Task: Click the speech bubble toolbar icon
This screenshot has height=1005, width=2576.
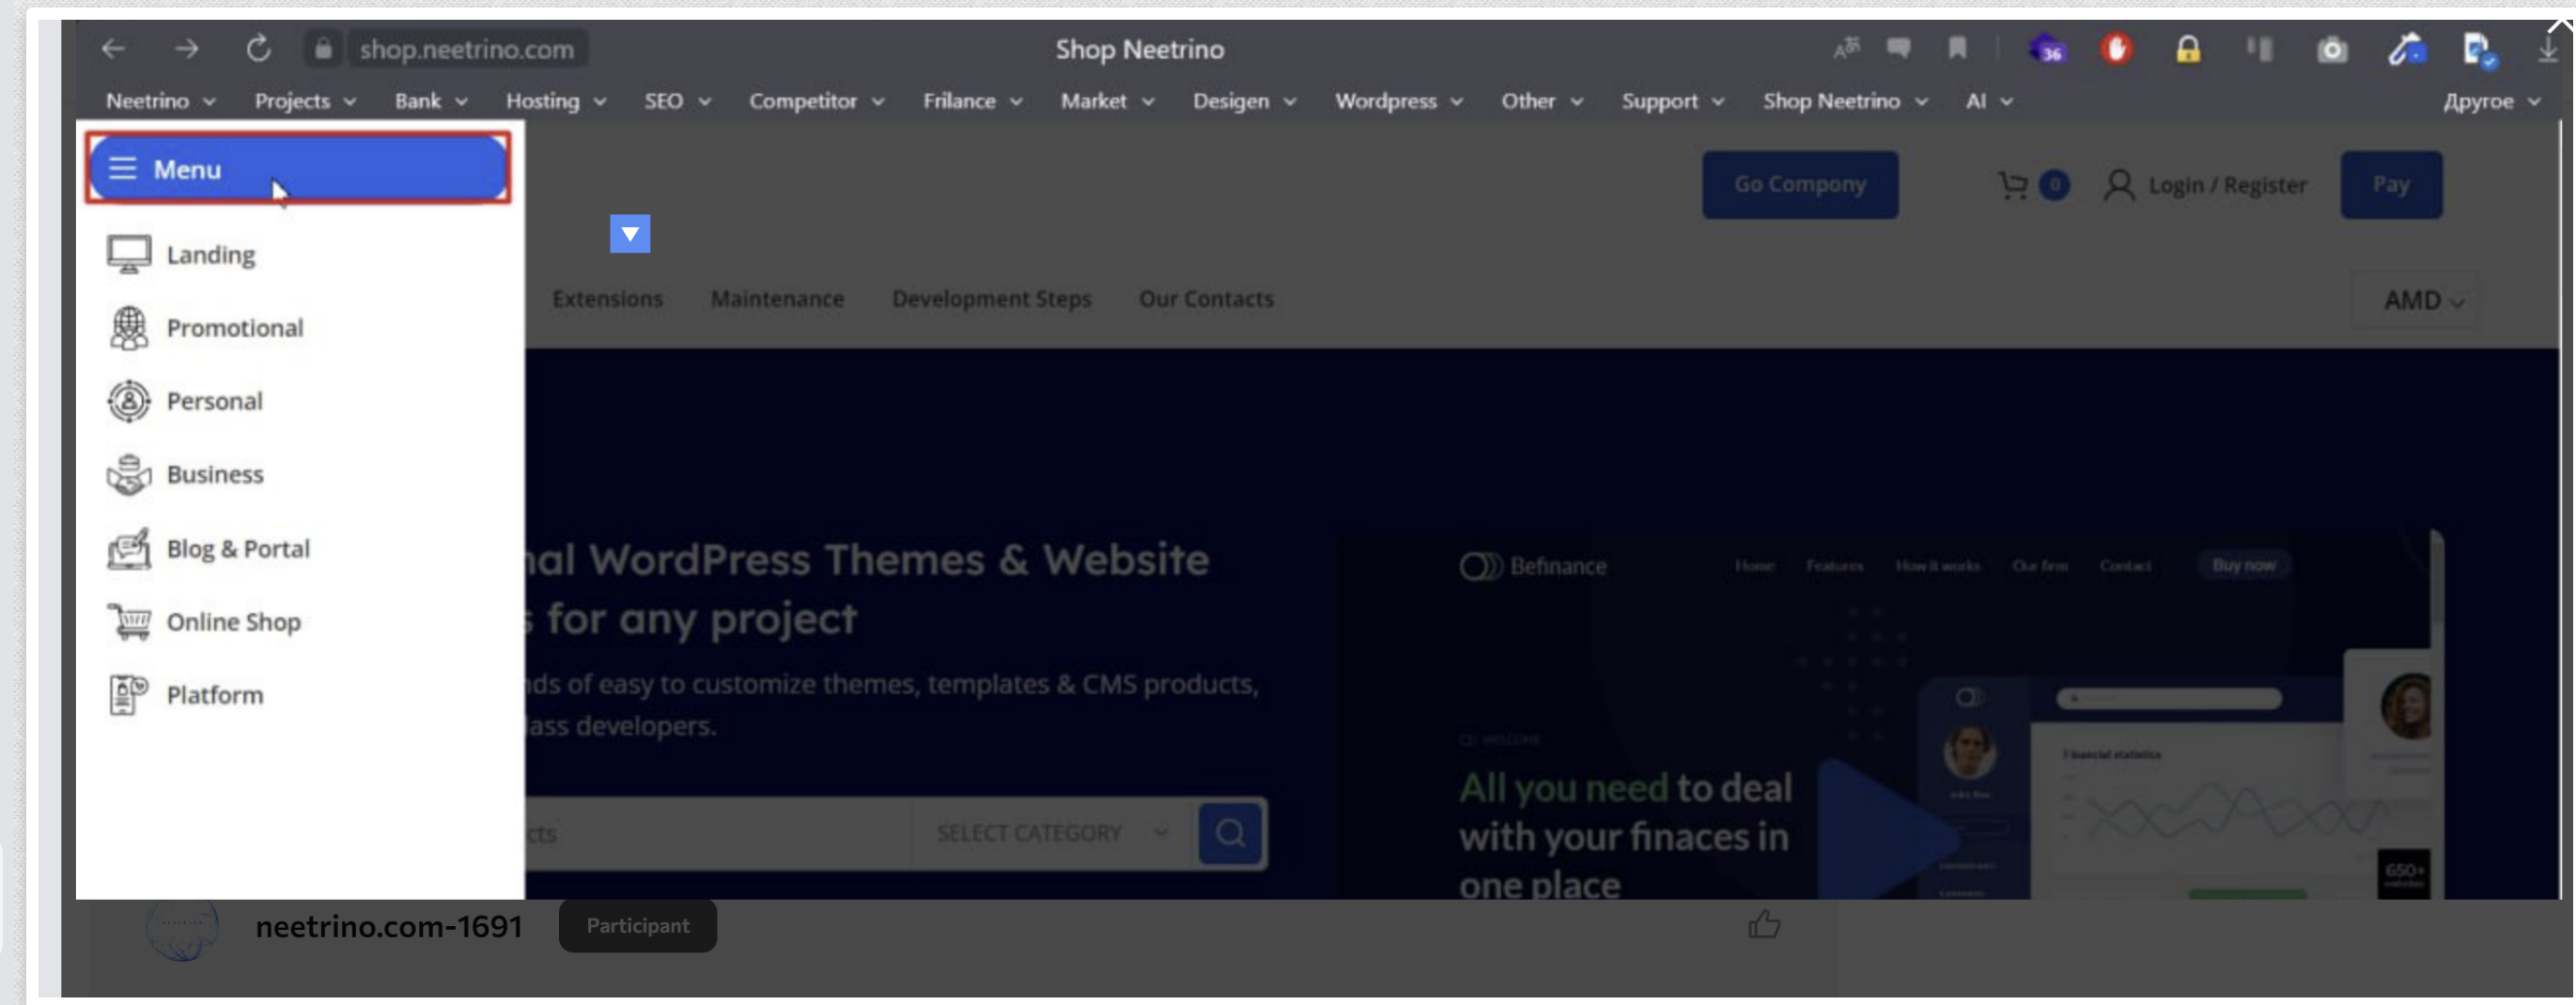Action: [1898, 48]
